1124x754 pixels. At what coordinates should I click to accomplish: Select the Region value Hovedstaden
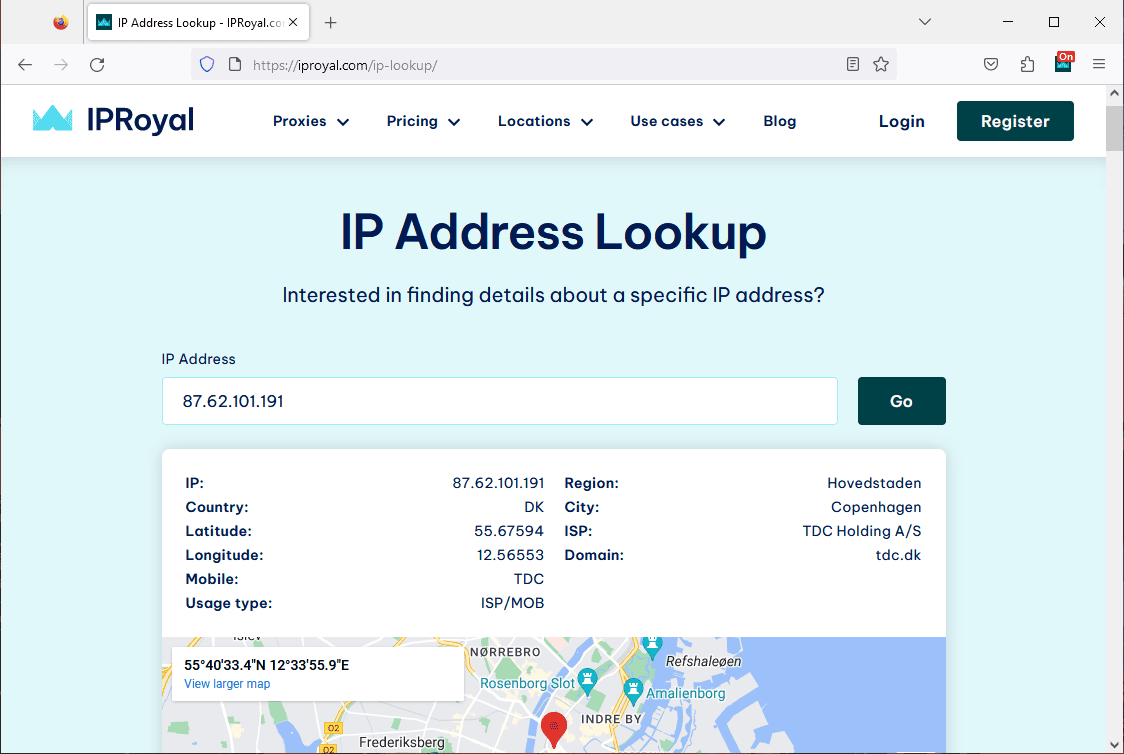point(875,483)
